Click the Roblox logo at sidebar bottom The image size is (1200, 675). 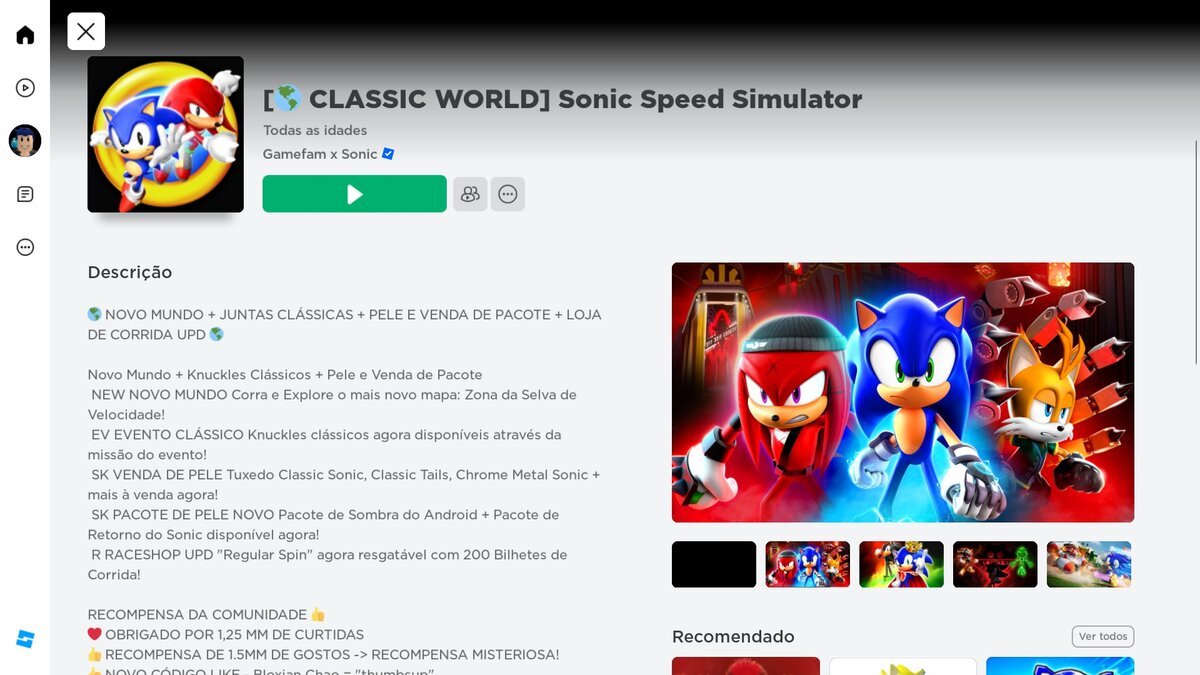[x=25, y=639]
